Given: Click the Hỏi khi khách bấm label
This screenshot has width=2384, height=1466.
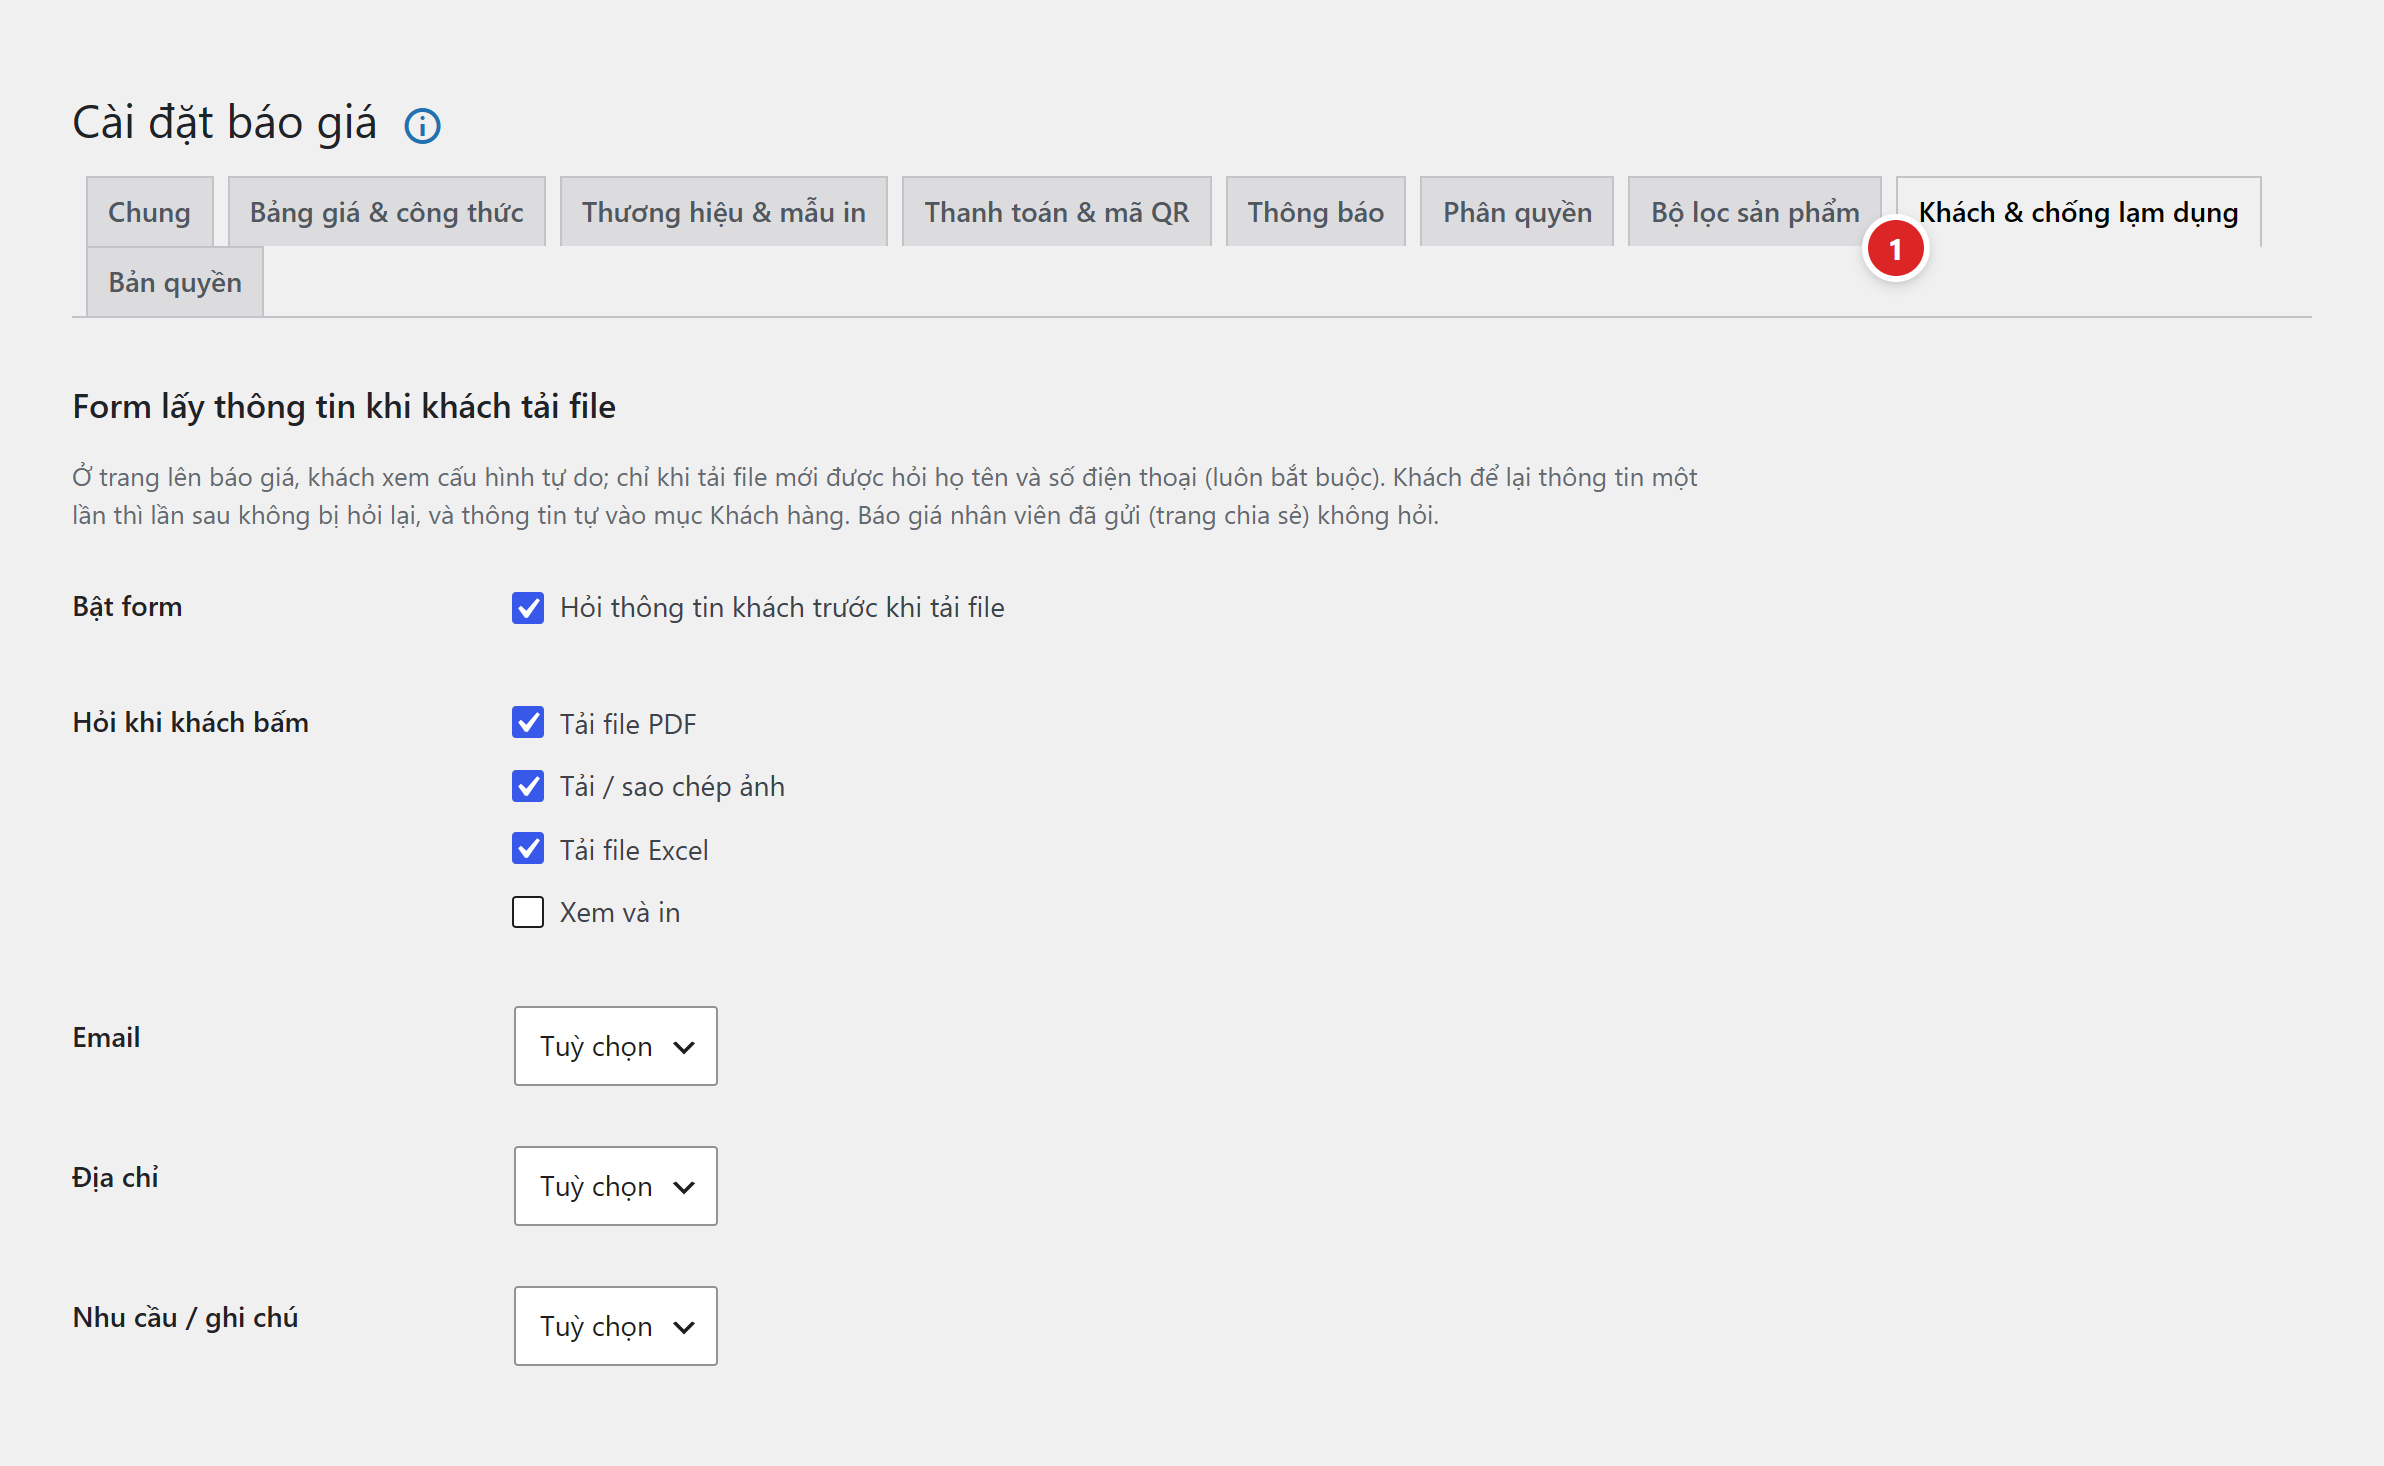Looking at the screenshot, I should coord(190,722).
